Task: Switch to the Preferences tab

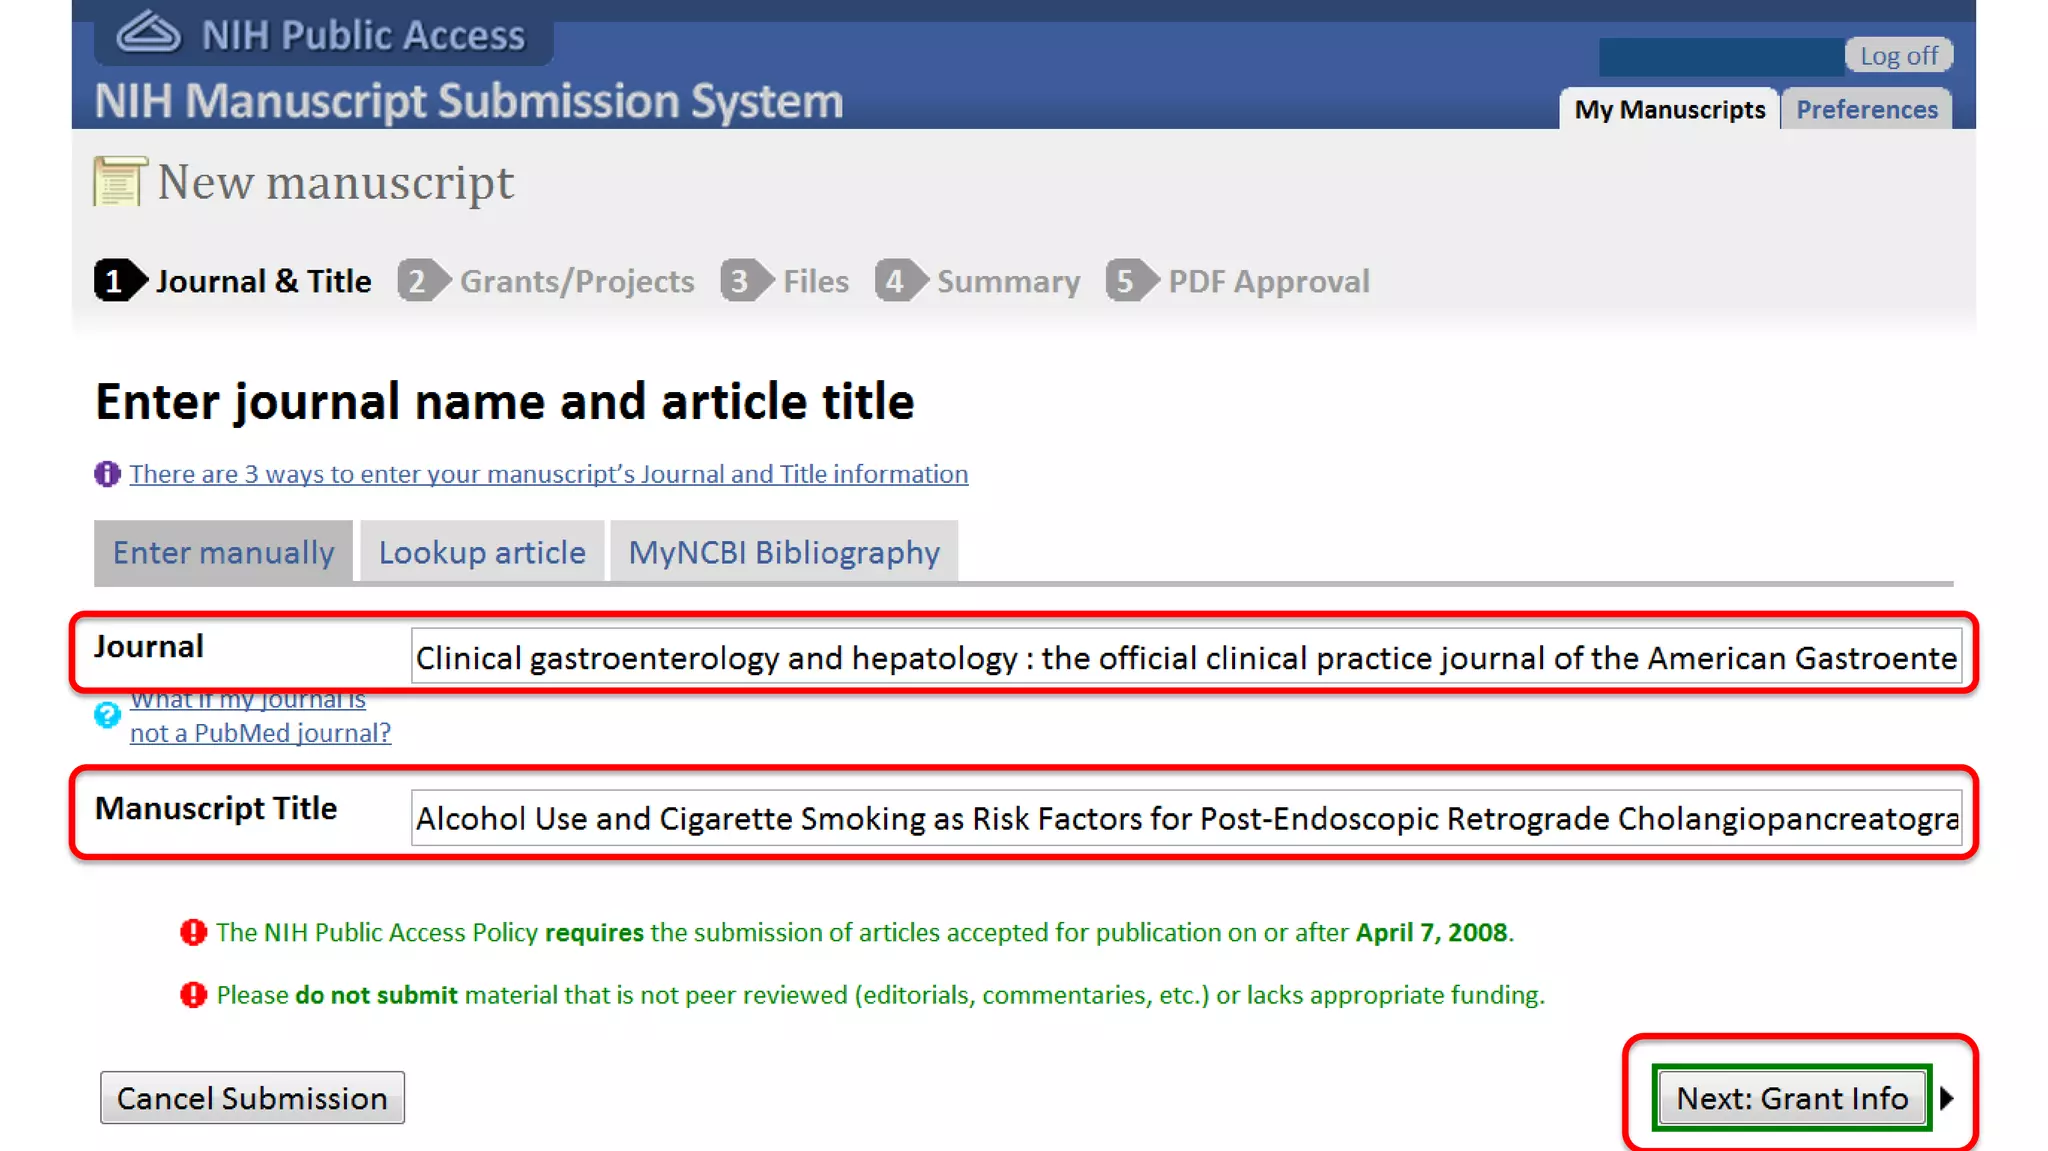Action: (1866, 109)
